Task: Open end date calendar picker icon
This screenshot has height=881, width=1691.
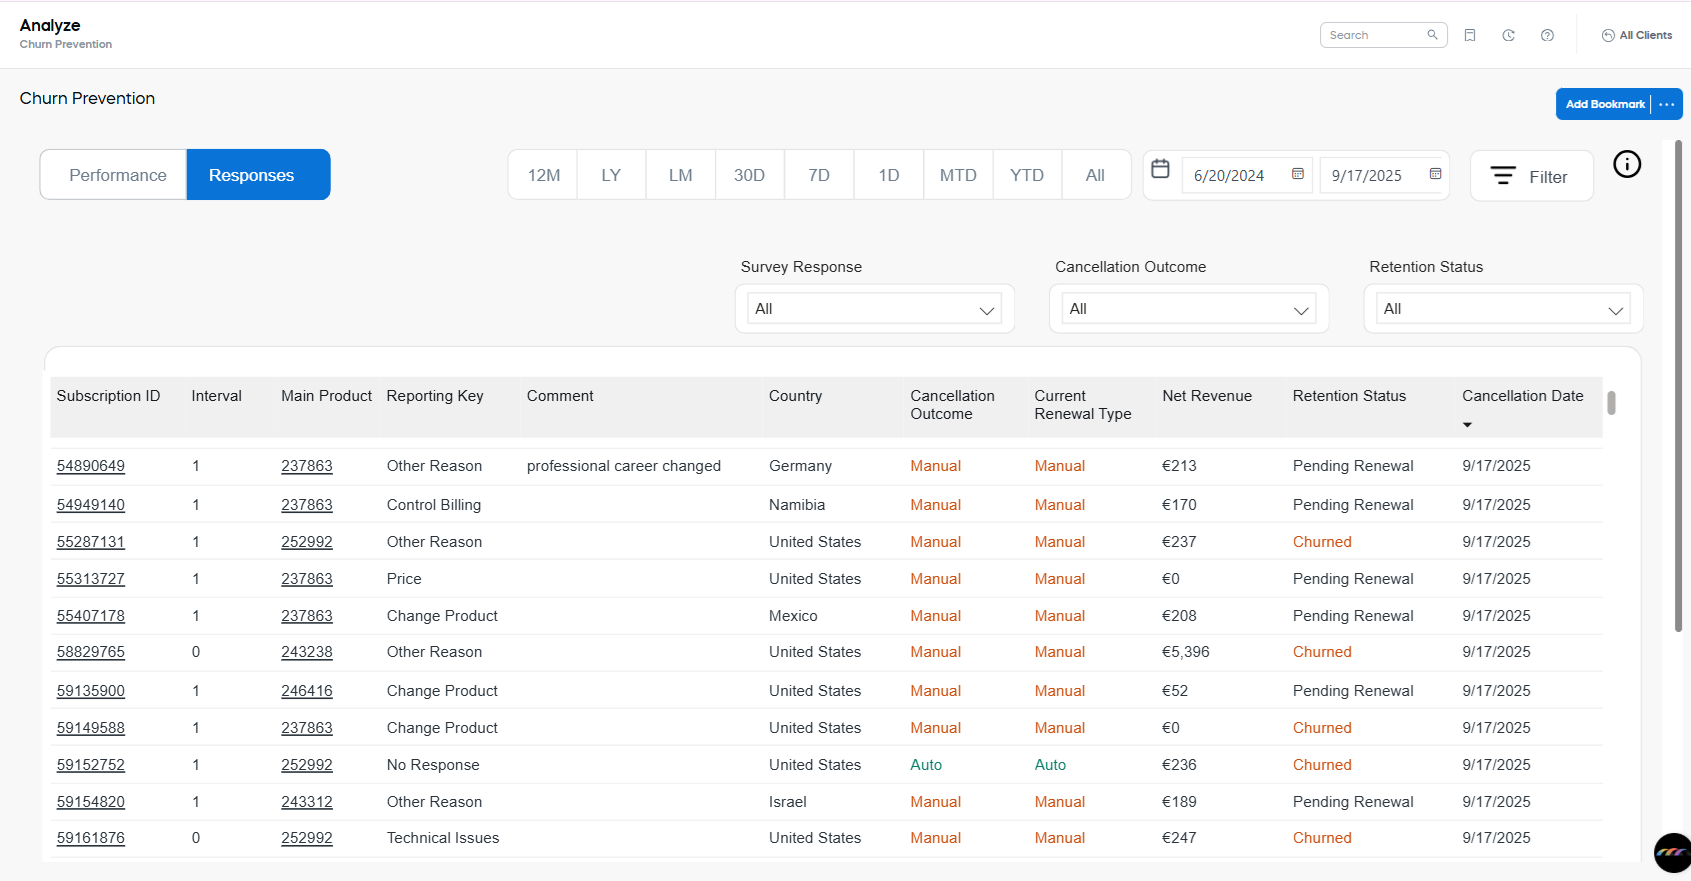Action: tap(1435, 174)
